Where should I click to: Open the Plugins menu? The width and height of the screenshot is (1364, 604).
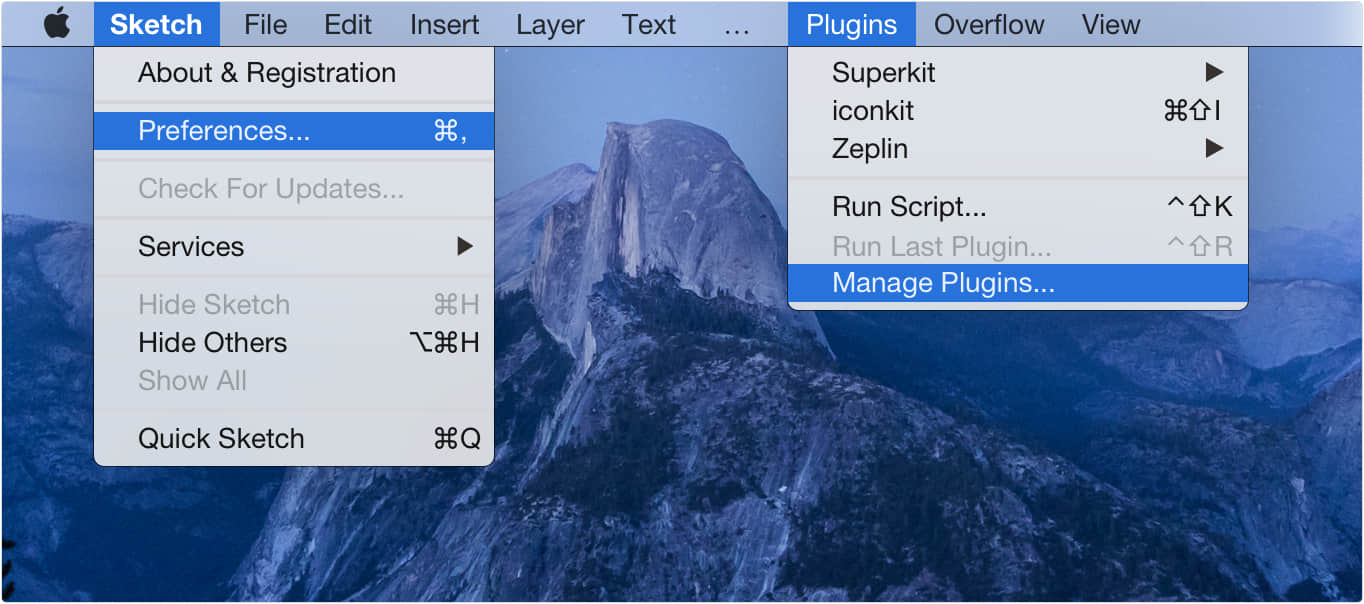coord(851,24)
